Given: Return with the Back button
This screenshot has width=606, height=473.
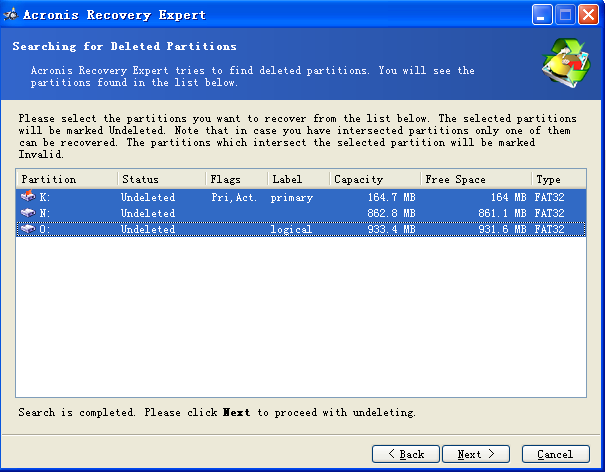Looking at the screenshot, I should tap(406, 454).
